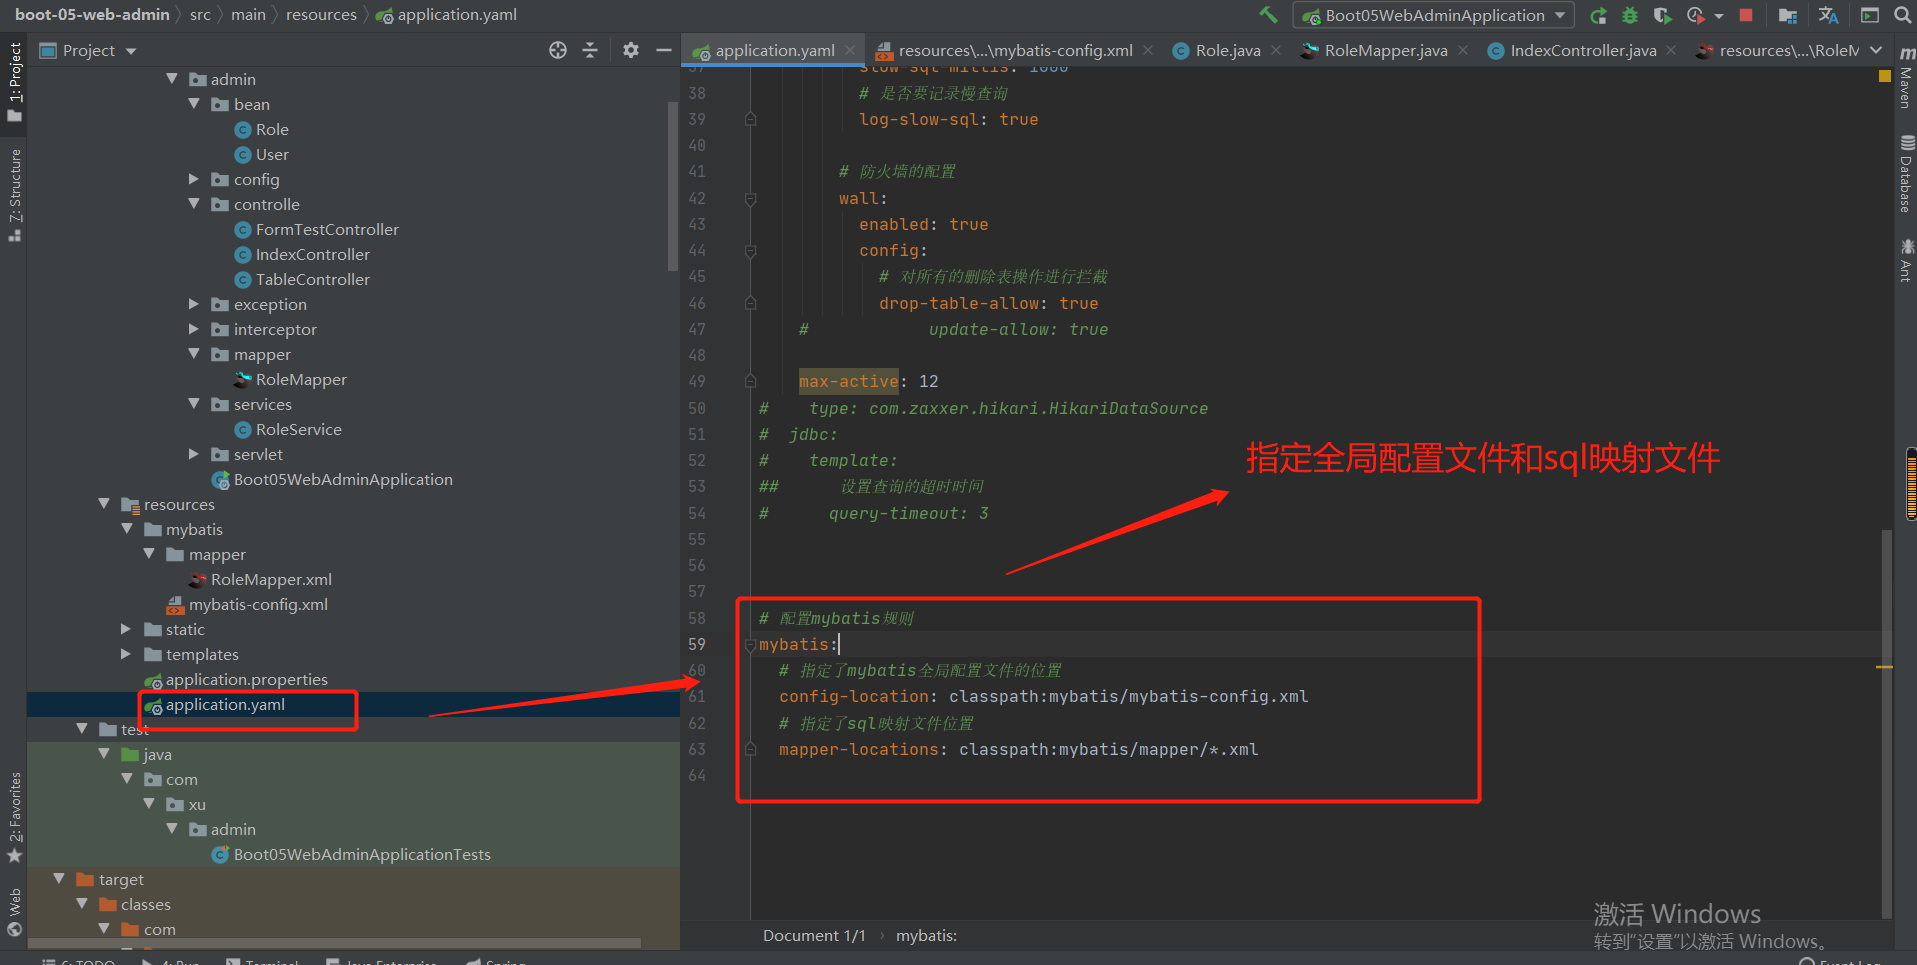Show hidden editor tabs chevron

pos(1876,50)
